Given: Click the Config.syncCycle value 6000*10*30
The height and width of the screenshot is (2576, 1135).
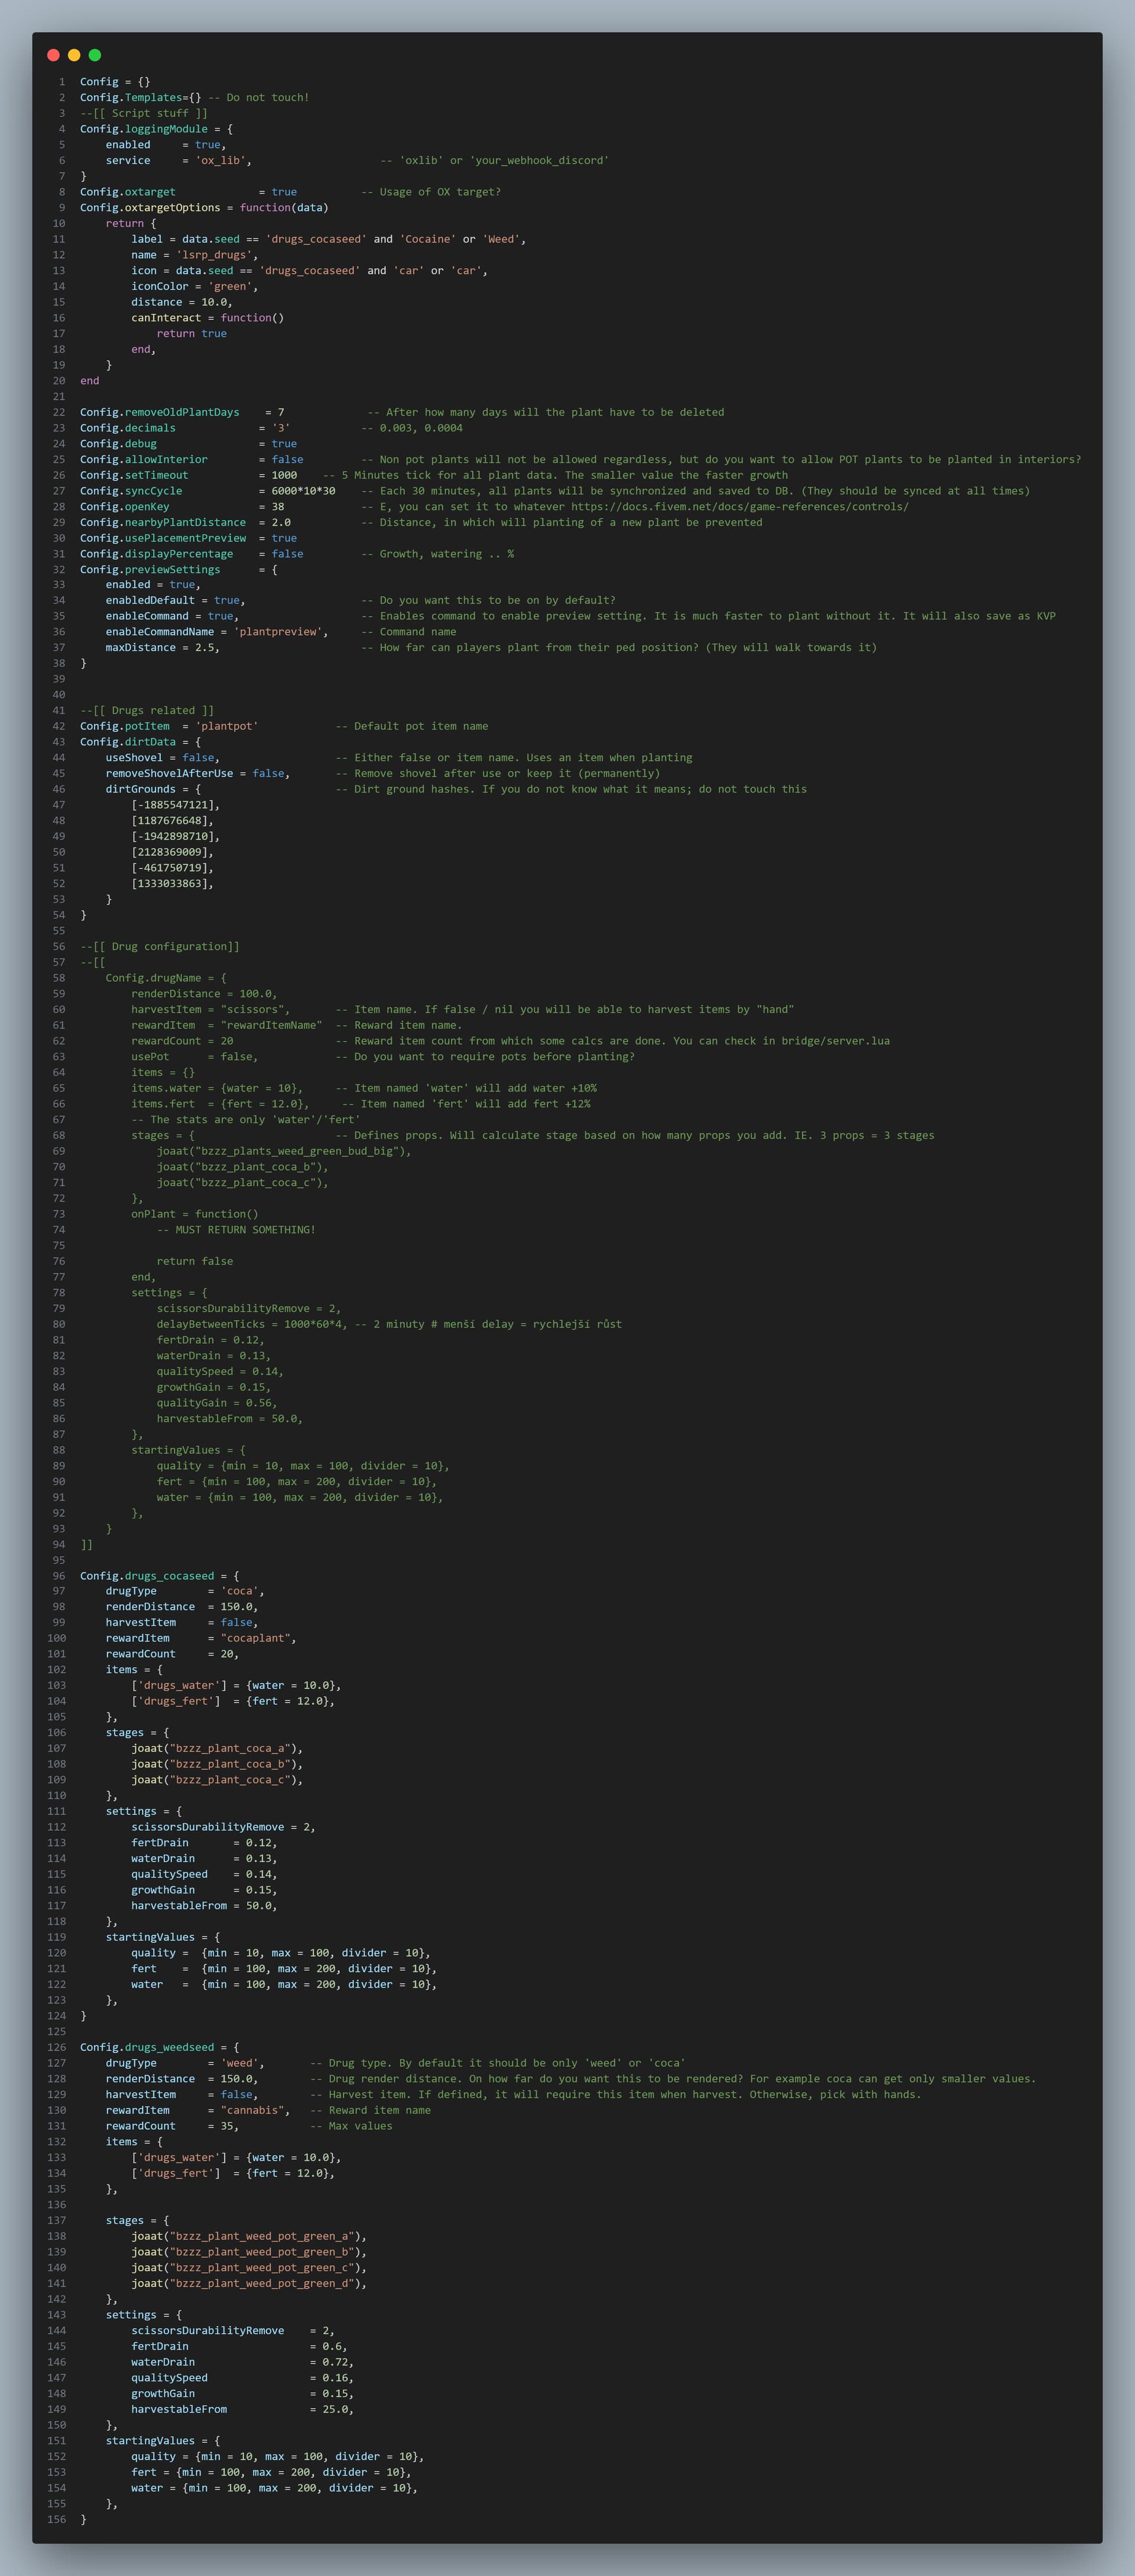Looking at the screenshot, I should coord(303,490).
